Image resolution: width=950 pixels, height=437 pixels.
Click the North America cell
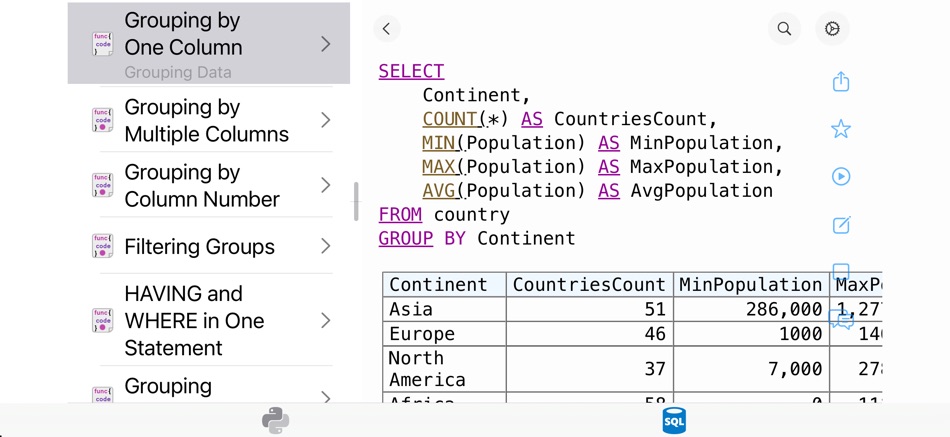pos(444,369)
